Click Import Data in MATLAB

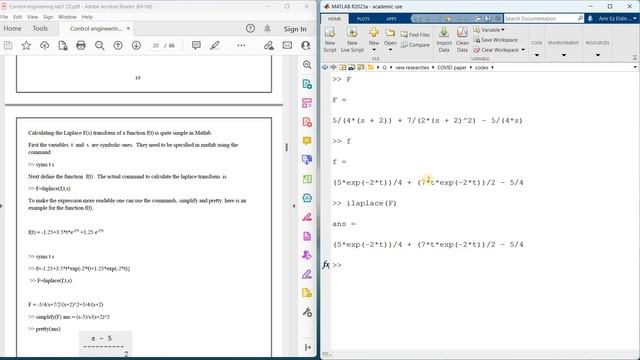click(444, 40)
